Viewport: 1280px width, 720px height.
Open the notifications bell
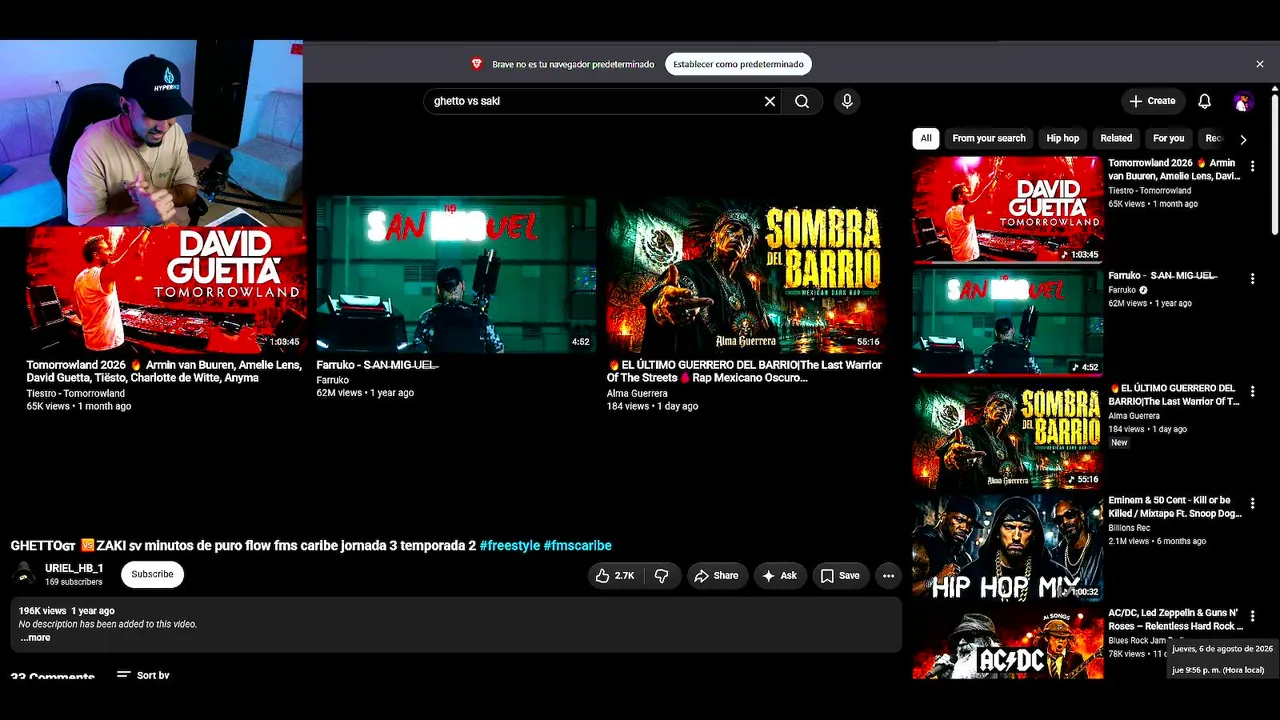coord(1205,101)
